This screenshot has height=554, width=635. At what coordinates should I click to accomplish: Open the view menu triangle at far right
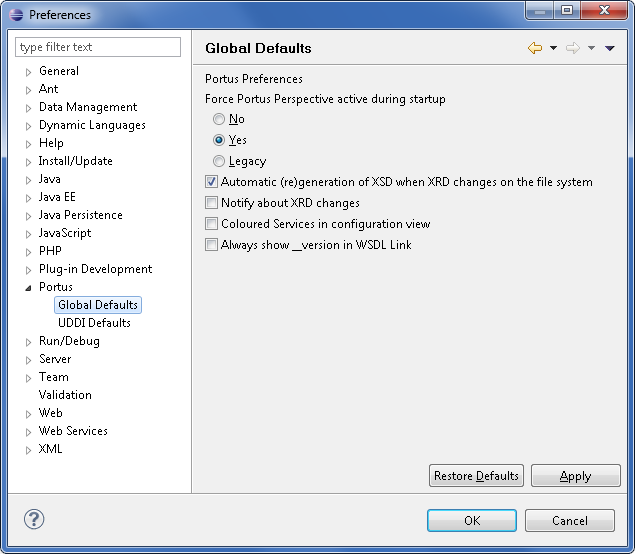click(610, 48)
